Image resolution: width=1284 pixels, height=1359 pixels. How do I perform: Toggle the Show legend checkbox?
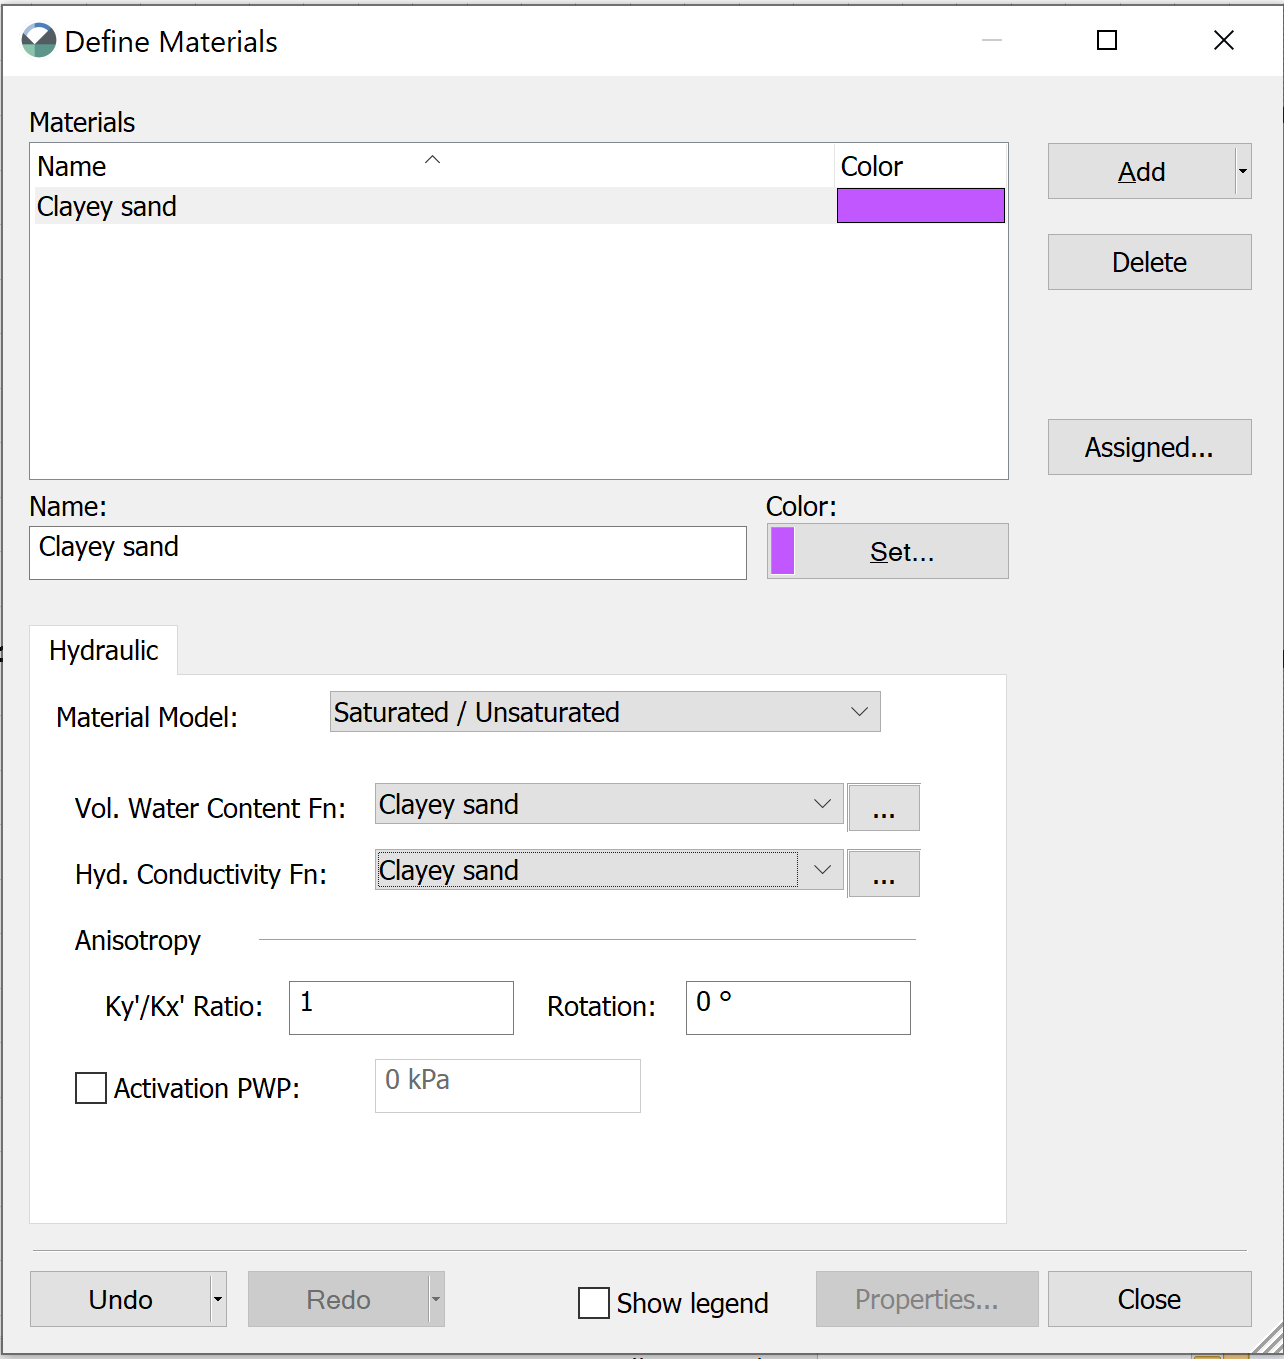(x=594, y=1303)
